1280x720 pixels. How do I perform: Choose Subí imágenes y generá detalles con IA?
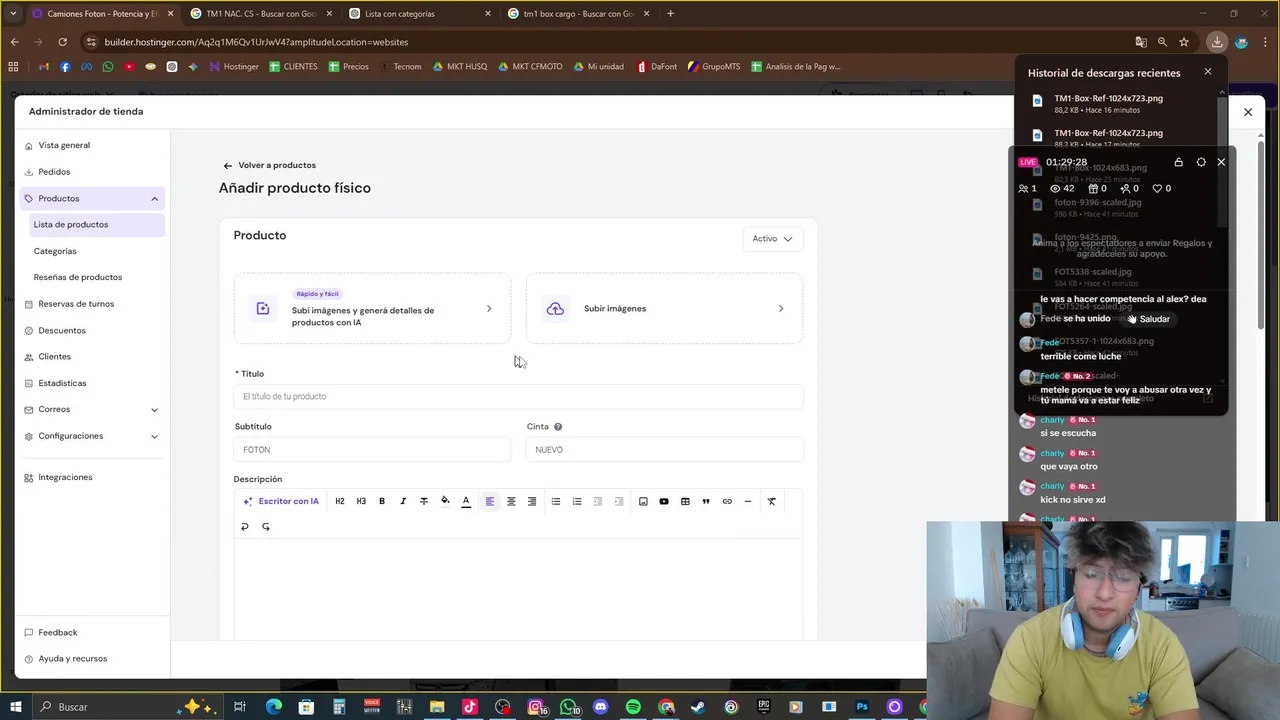pos(372,309)
